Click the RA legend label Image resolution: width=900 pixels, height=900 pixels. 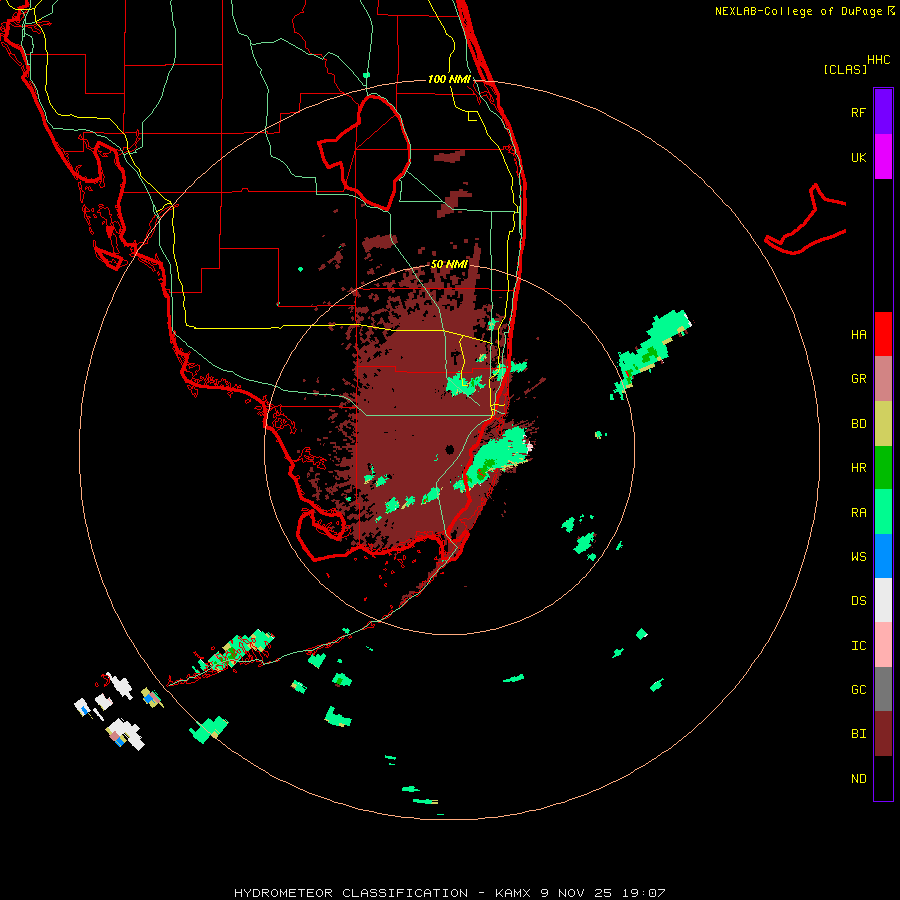pos(858,513)
